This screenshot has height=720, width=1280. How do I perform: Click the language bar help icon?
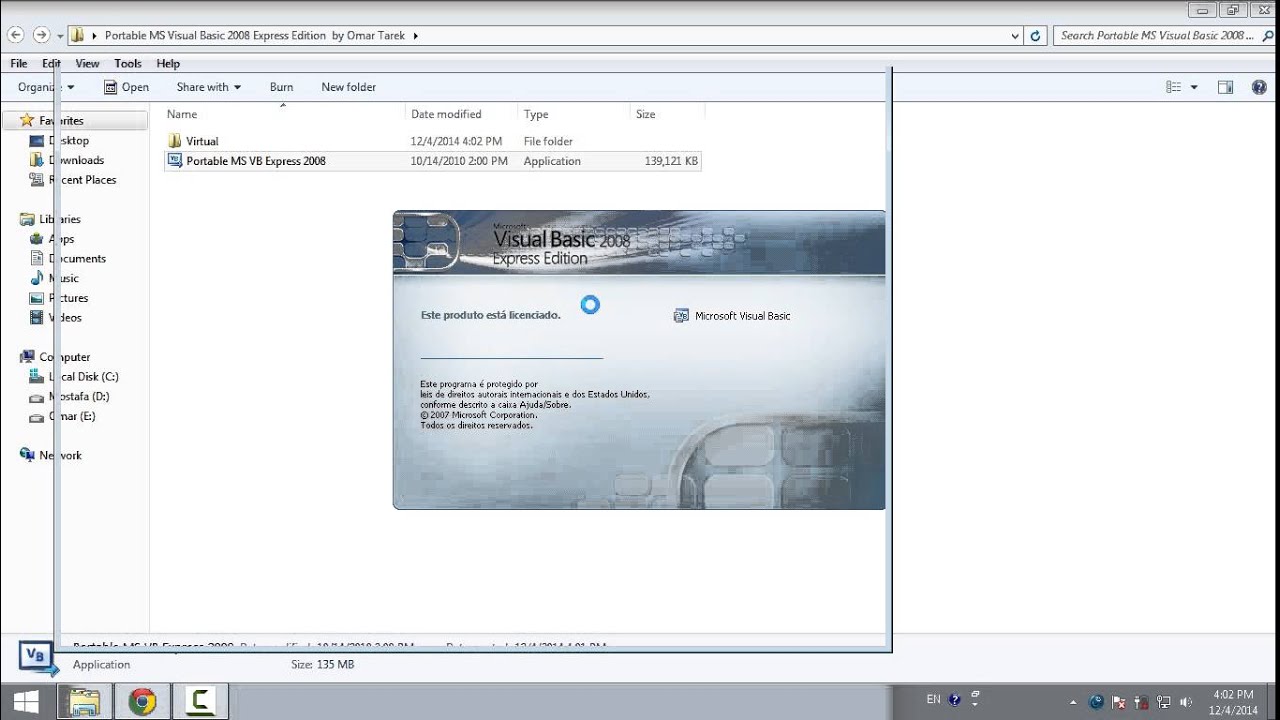(x=954, y=700)
